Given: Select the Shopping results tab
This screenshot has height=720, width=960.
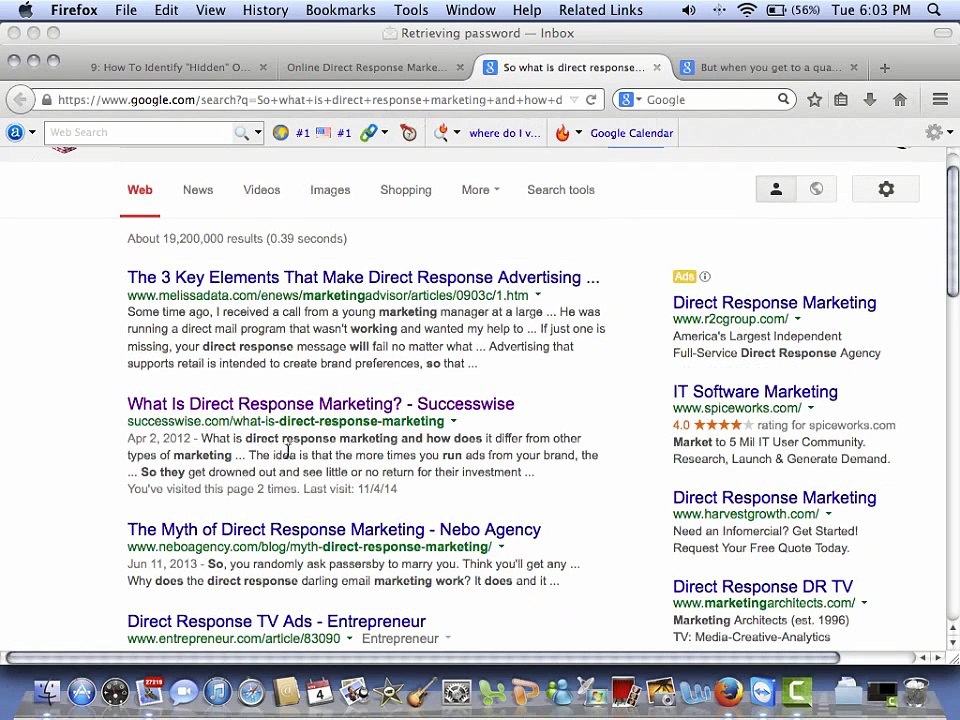Looking at the screenshot, I should pos(406,190).
